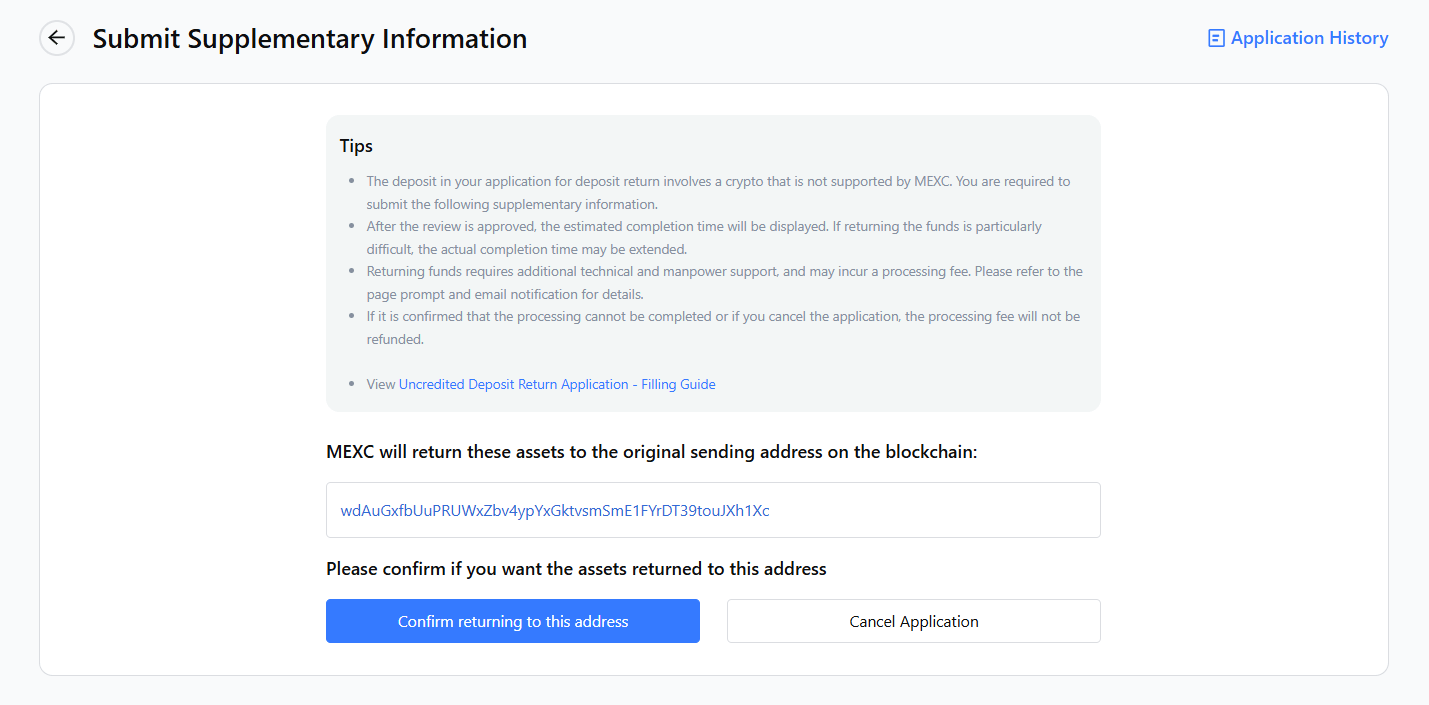Open the Uncredited Deposit Return Filling Guide
This screenshot has width=1429, height=705.
557,384
